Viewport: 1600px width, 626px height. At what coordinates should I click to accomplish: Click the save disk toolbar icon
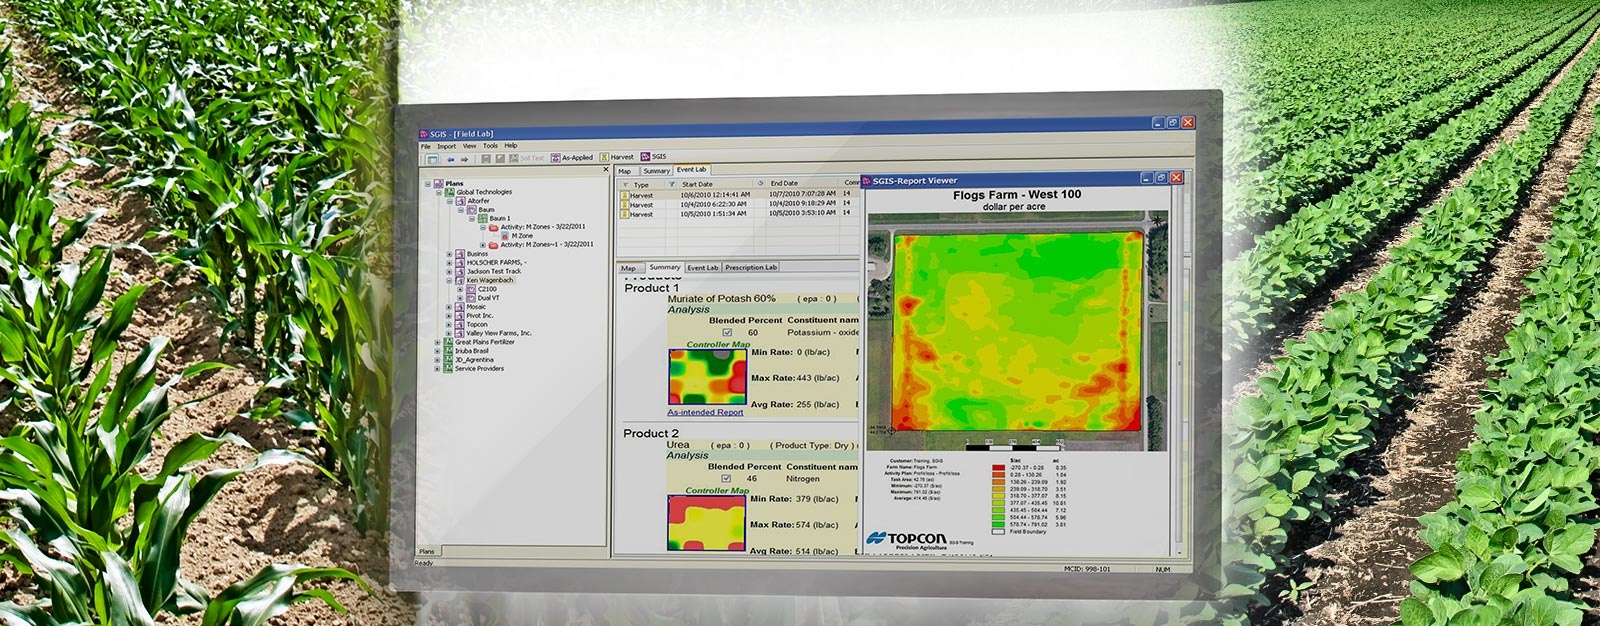click(486, 159)
